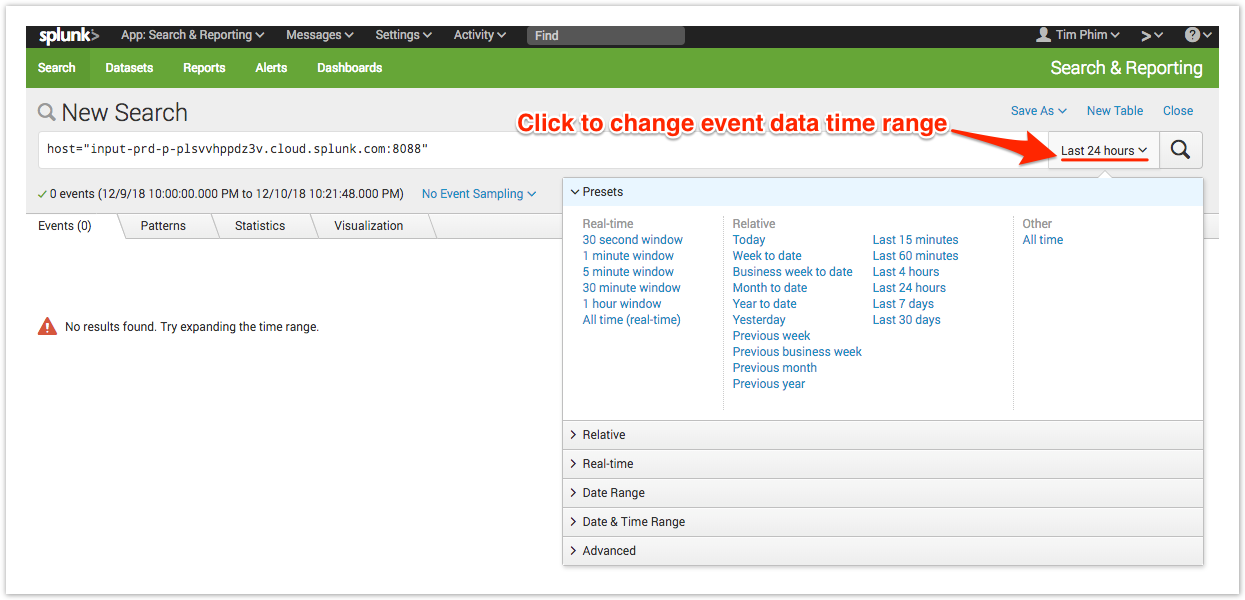Expand the Date & Time Range section
Screen dimensions: 1245x600
click(x=883, y=522)
